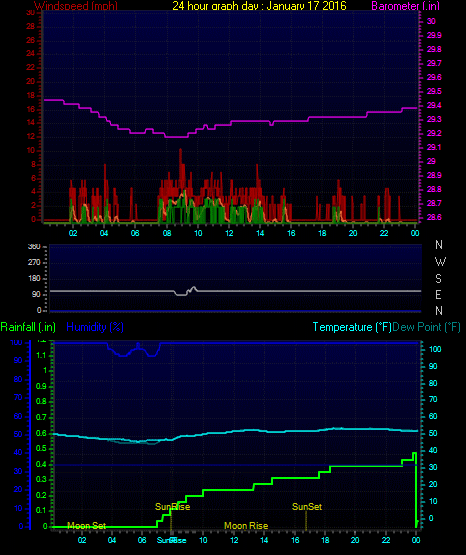Click the rainfall peak near midnight
The image size is (466, 555).
(414, 453)
